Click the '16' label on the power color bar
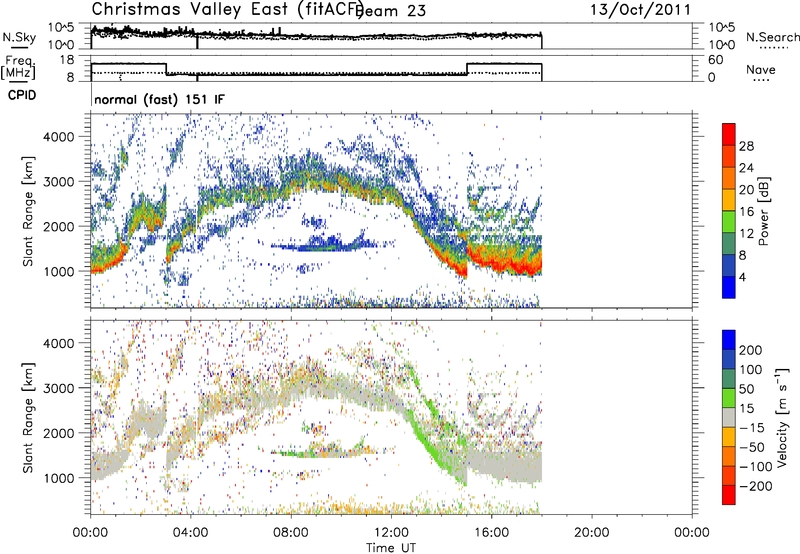Viewport: 800px width, 554px height. [x=746, y=212]
